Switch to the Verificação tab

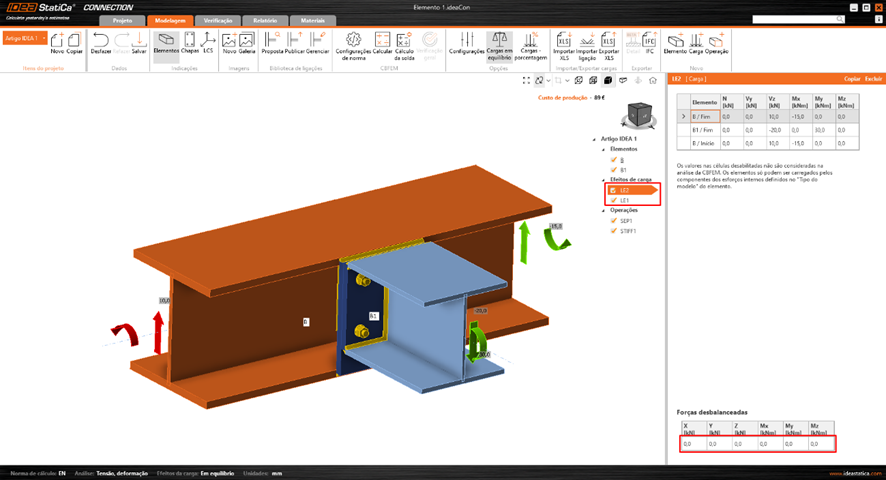pos(219,20)
